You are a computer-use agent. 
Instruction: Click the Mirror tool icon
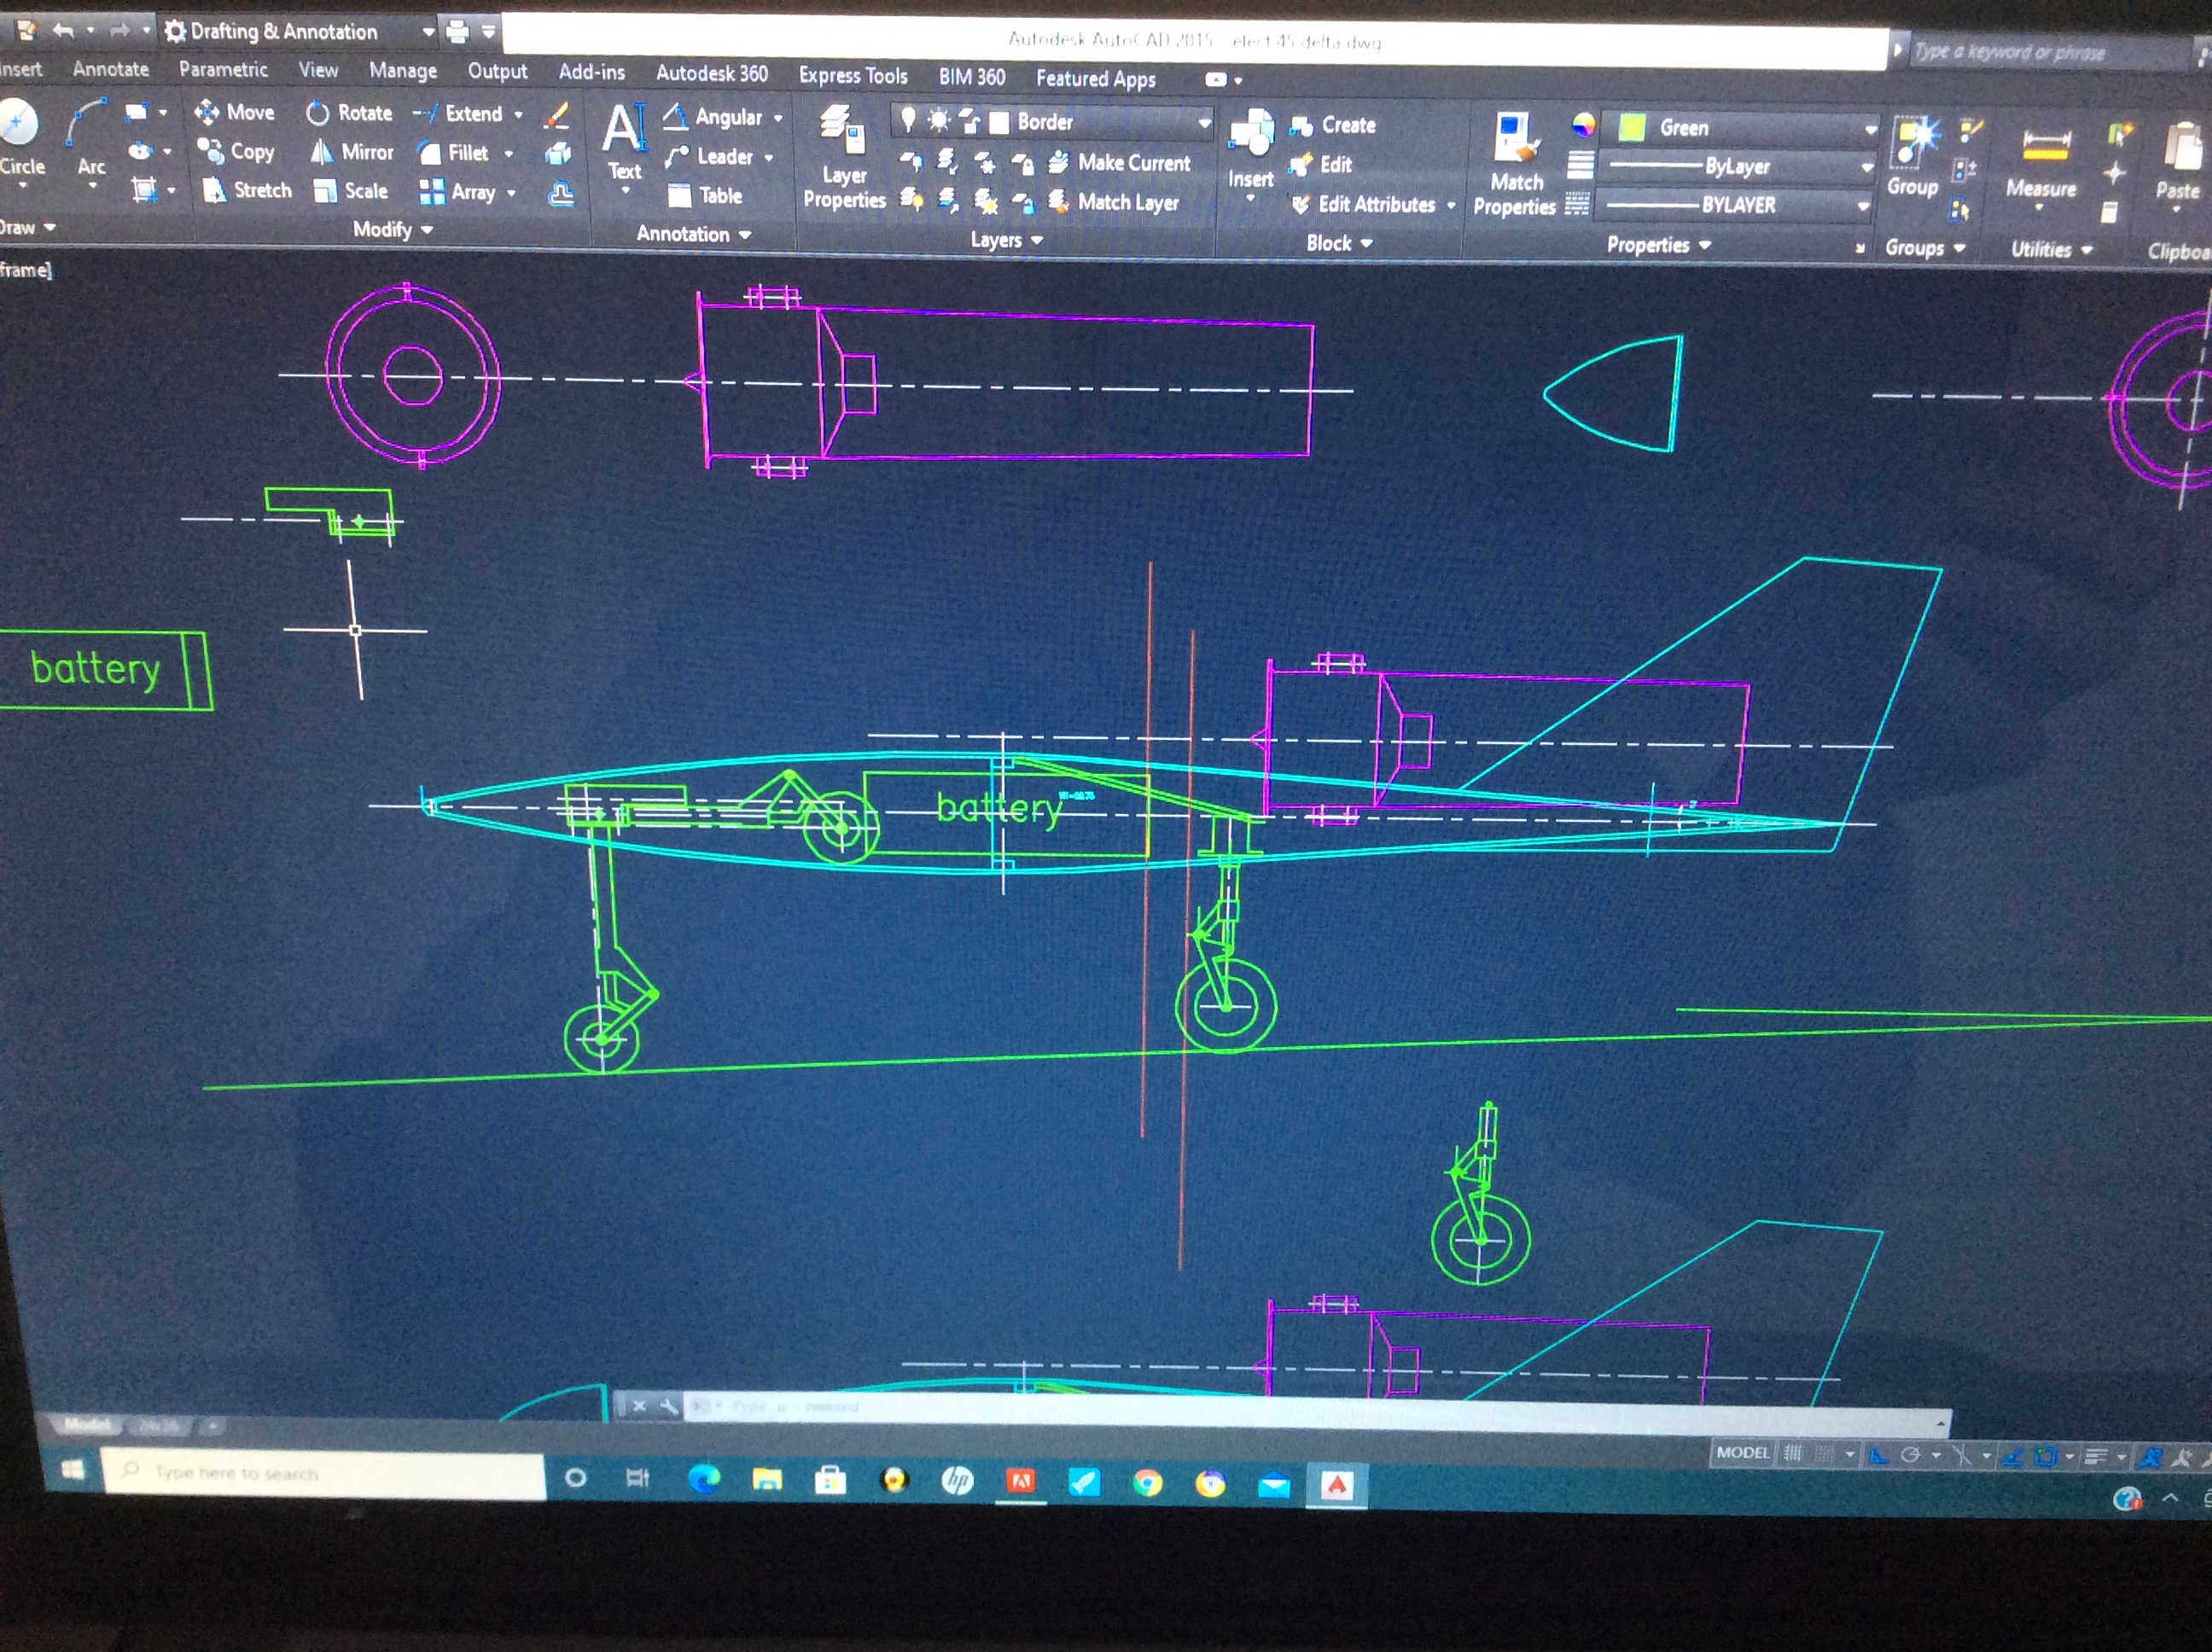[321, 152]
